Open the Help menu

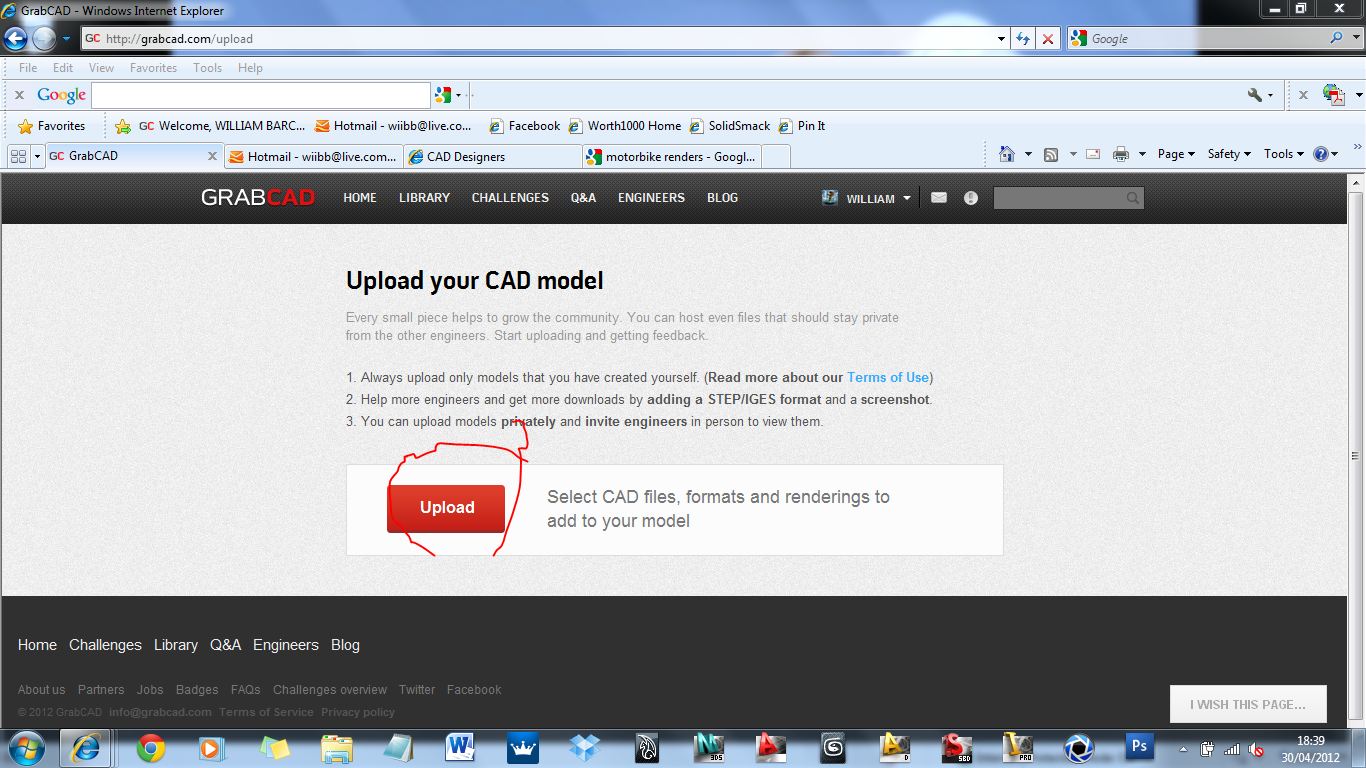point(250,68)
